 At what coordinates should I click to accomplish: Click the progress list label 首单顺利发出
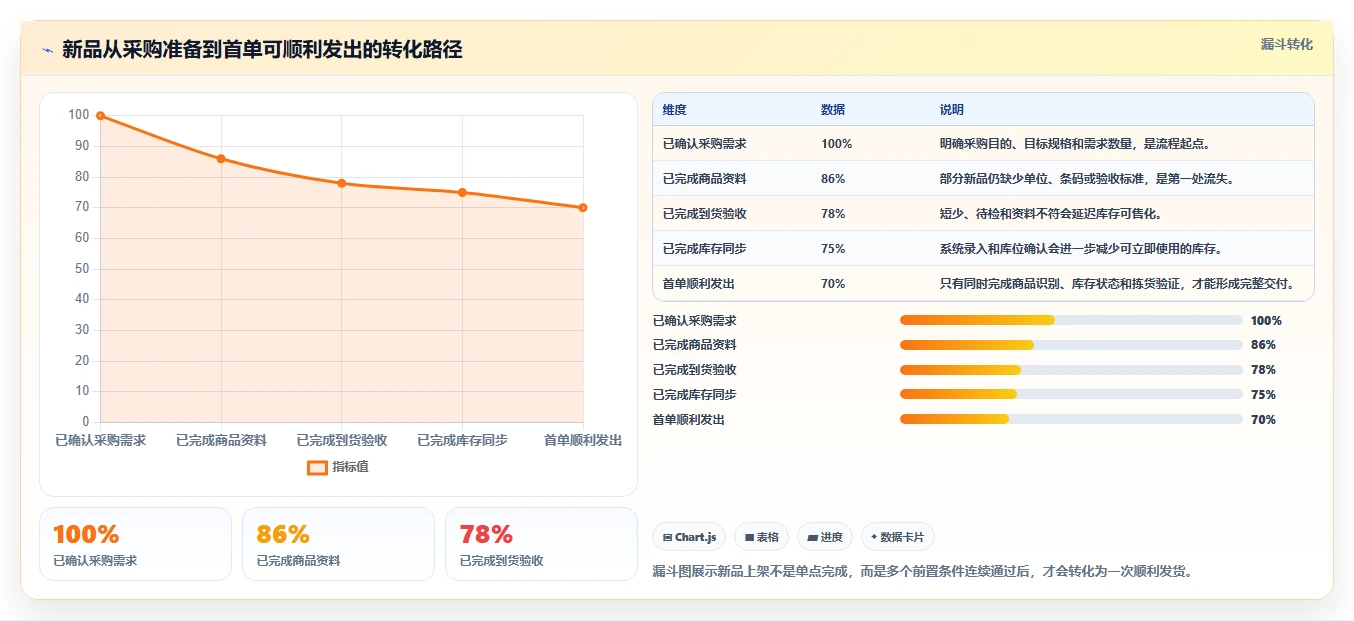click(688, 420)
